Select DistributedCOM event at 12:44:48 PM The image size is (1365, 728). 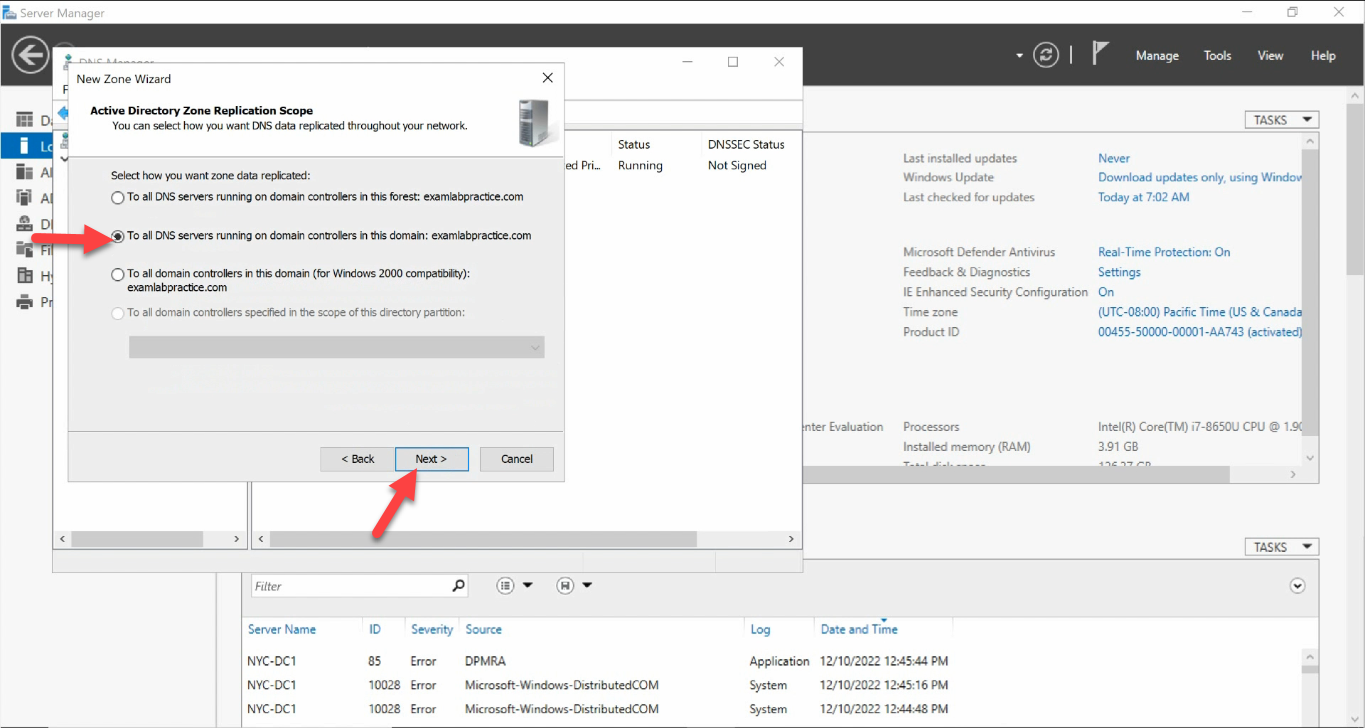(770, 709)
